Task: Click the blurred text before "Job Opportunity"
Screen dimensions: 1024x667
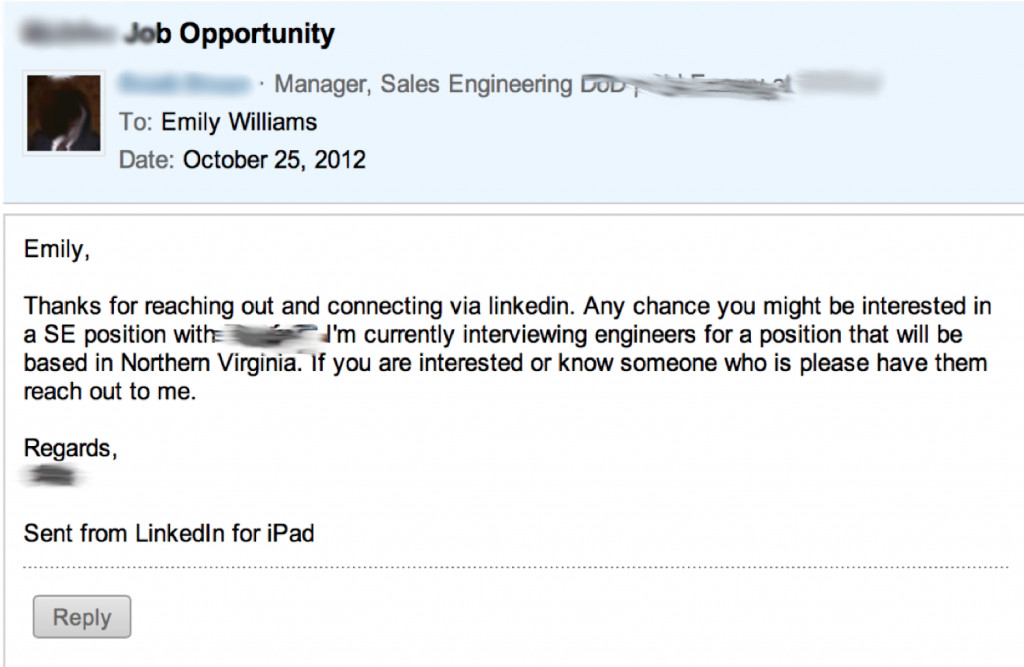Action: [70, 34]
